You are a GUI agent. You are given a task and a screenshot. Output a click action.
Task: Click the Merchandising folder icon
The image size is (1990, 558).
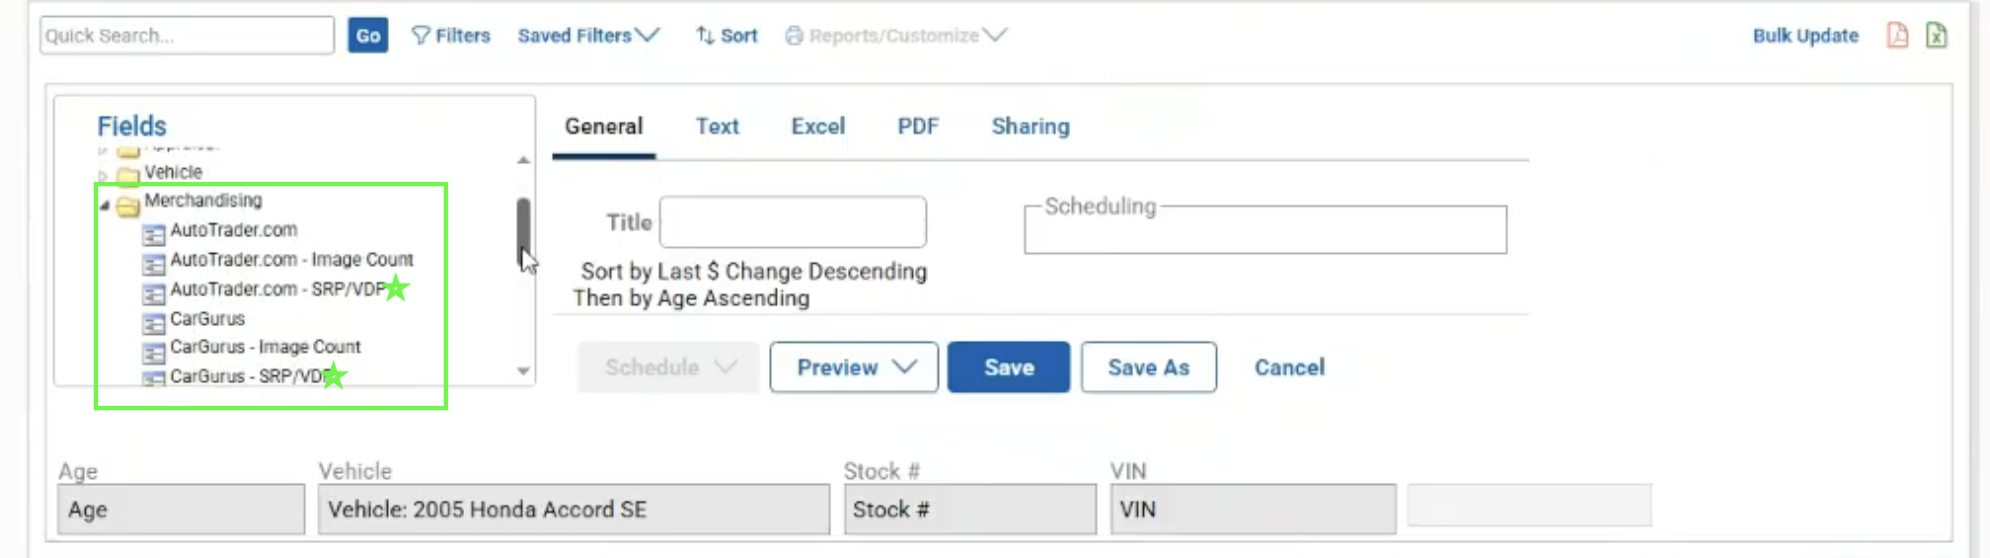click(x=127, y=206)
